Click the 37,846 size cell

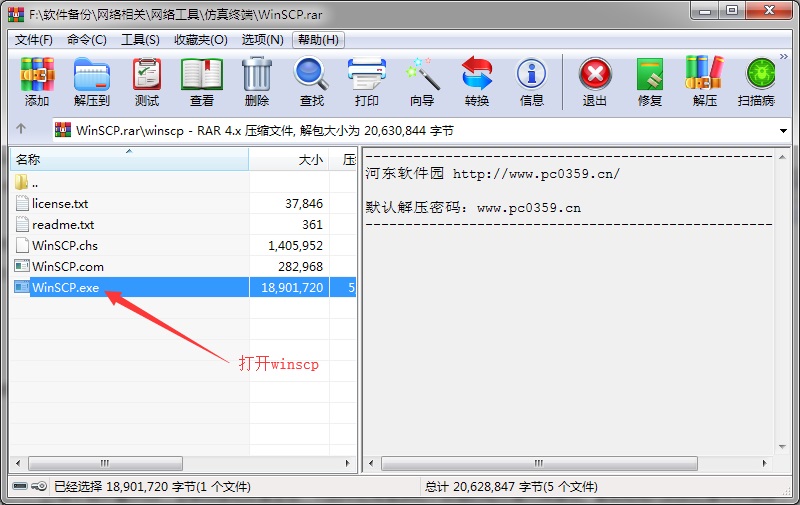(304, 204)
